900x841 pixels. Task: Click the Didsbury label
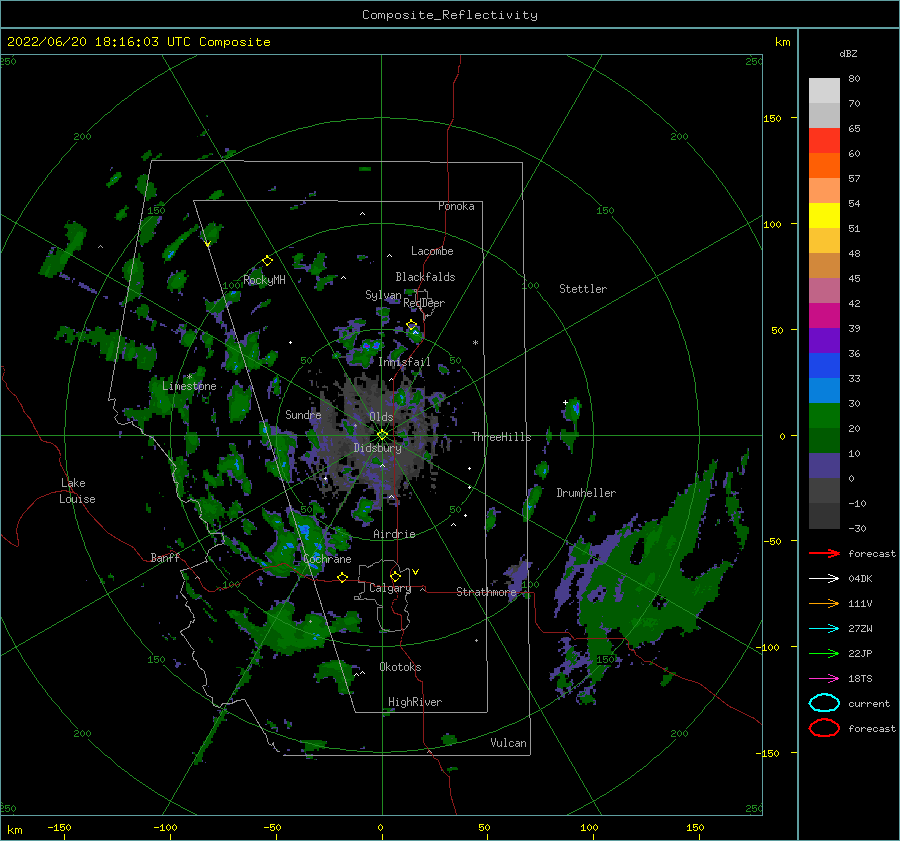[377, 448]
